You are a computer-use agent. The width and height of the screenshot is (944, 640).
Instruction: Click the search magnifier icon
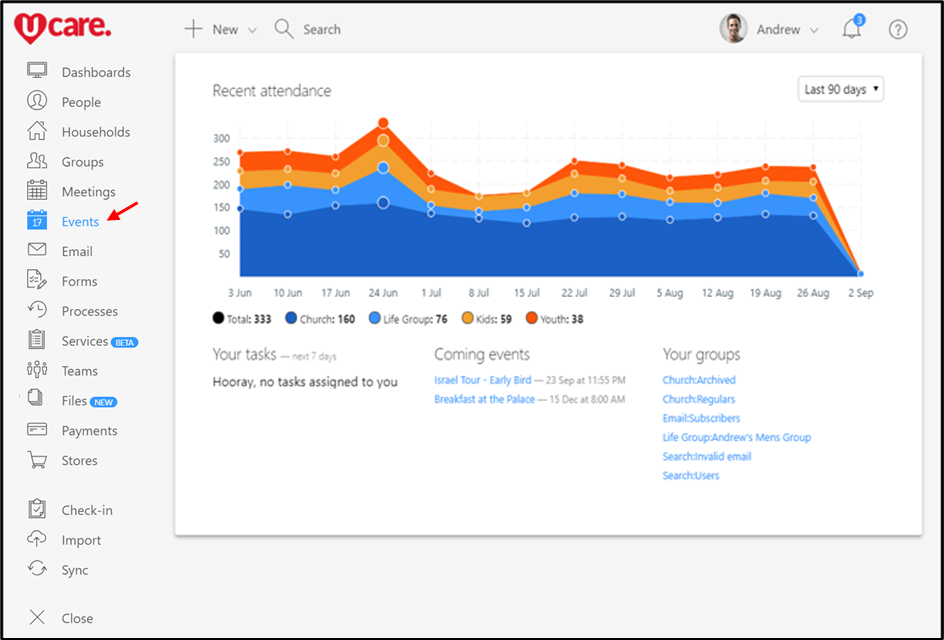[284, 29]
